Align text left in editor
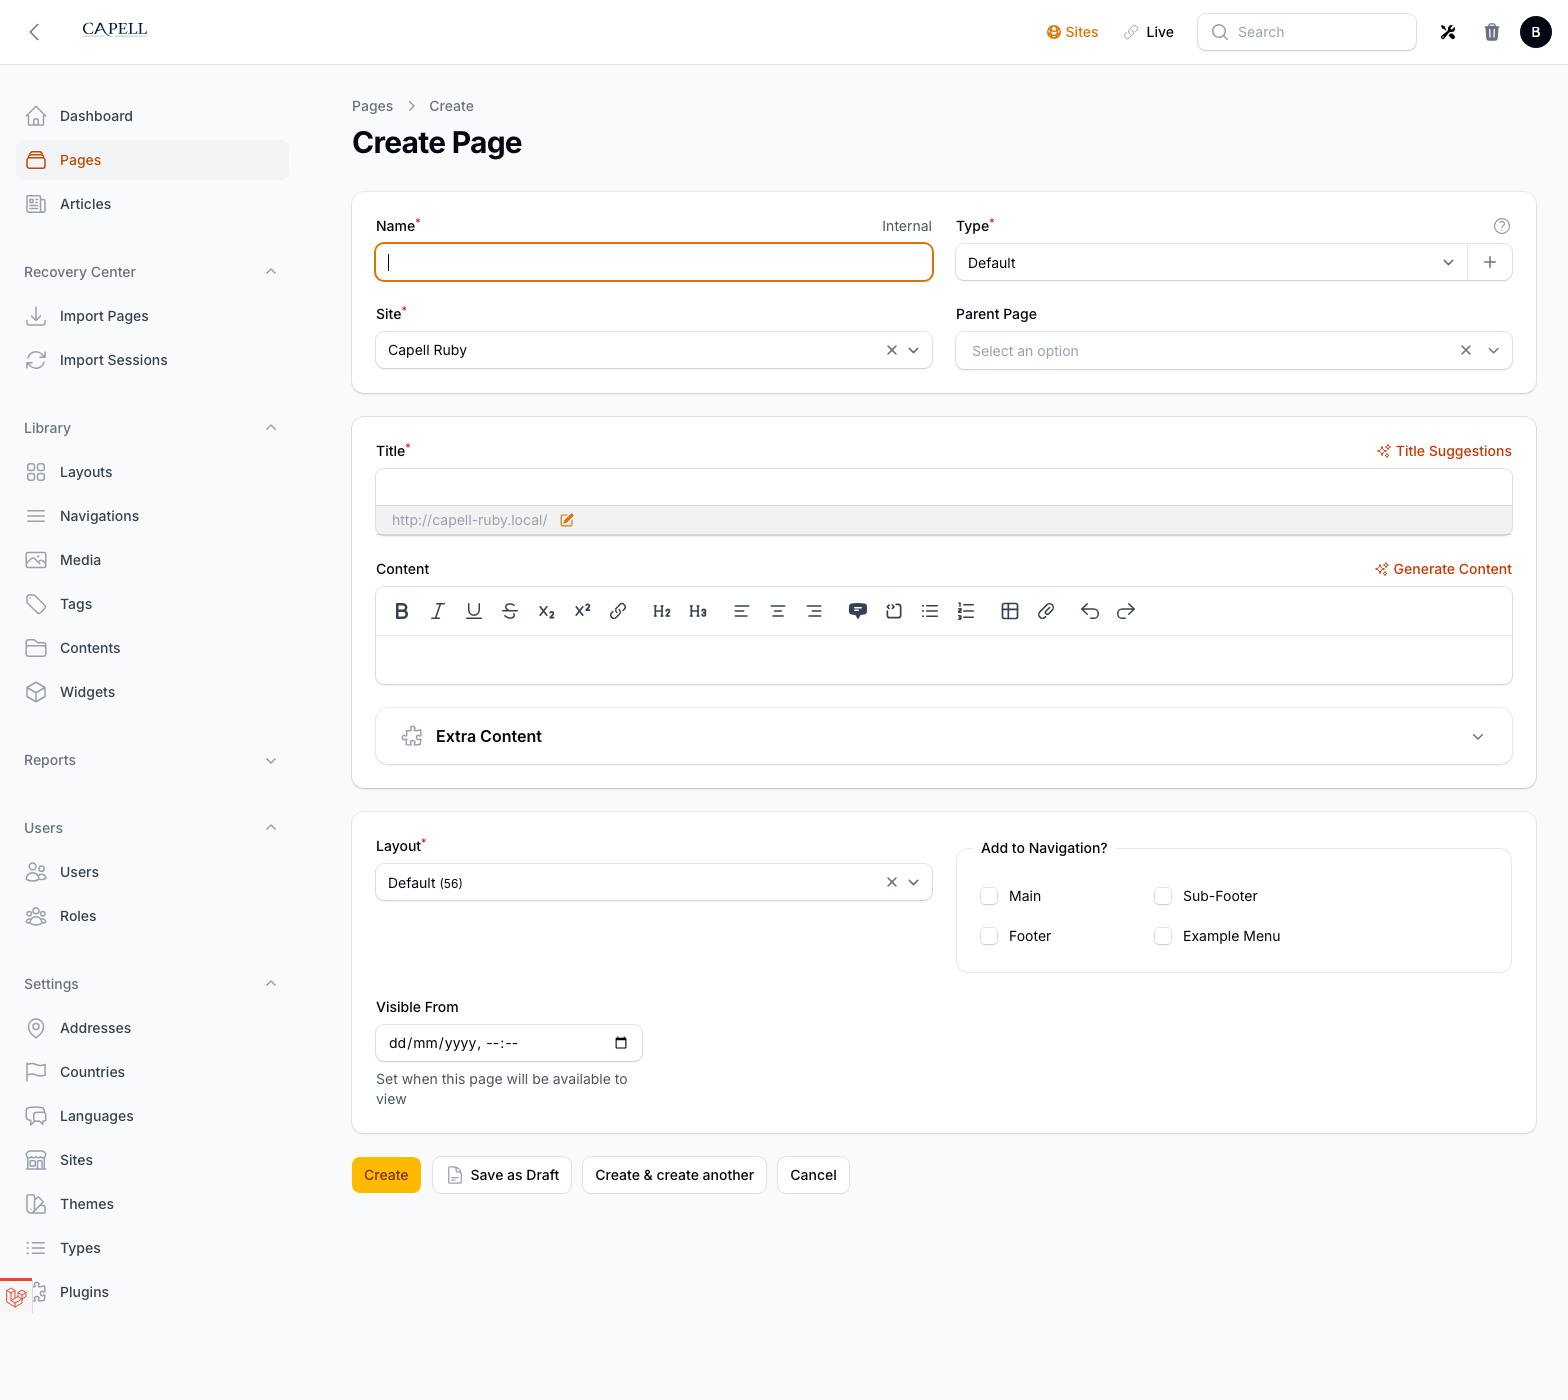The height and width of the screenshot is (1400, 1568). point(742,611)
